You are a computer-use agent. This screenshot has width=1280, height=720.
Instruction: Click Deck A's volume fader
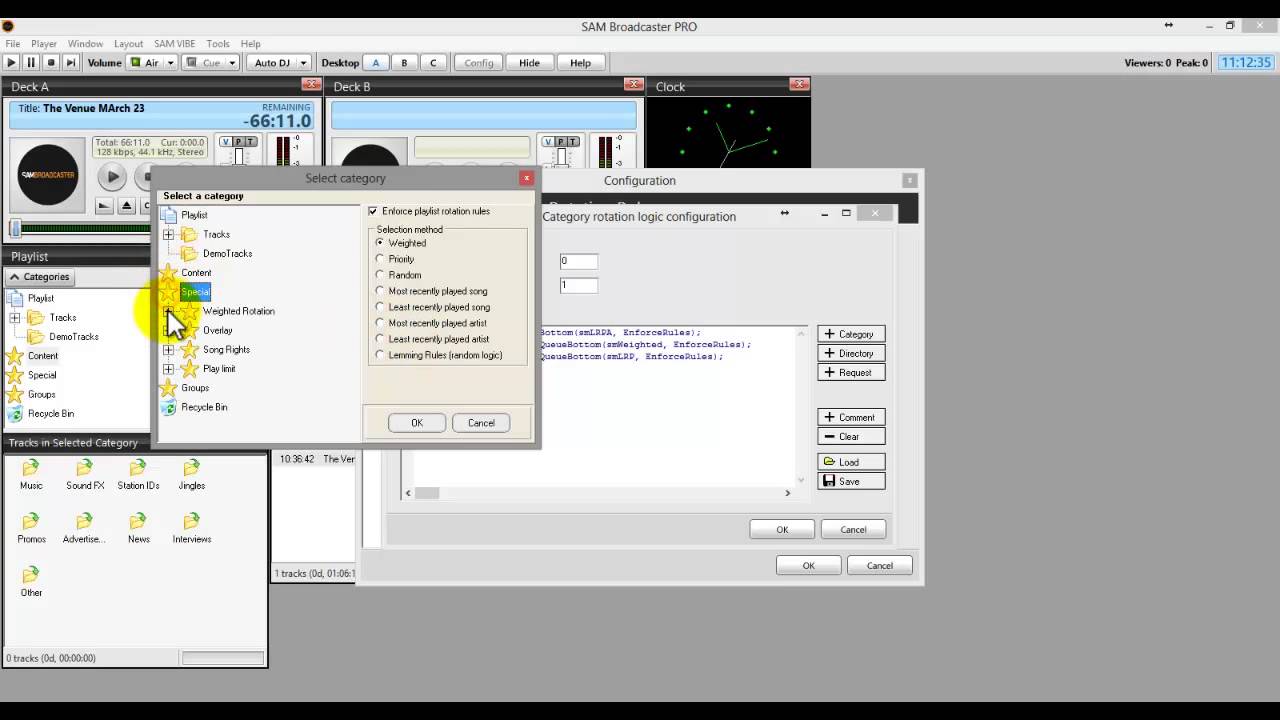click(x=238, y=158)
